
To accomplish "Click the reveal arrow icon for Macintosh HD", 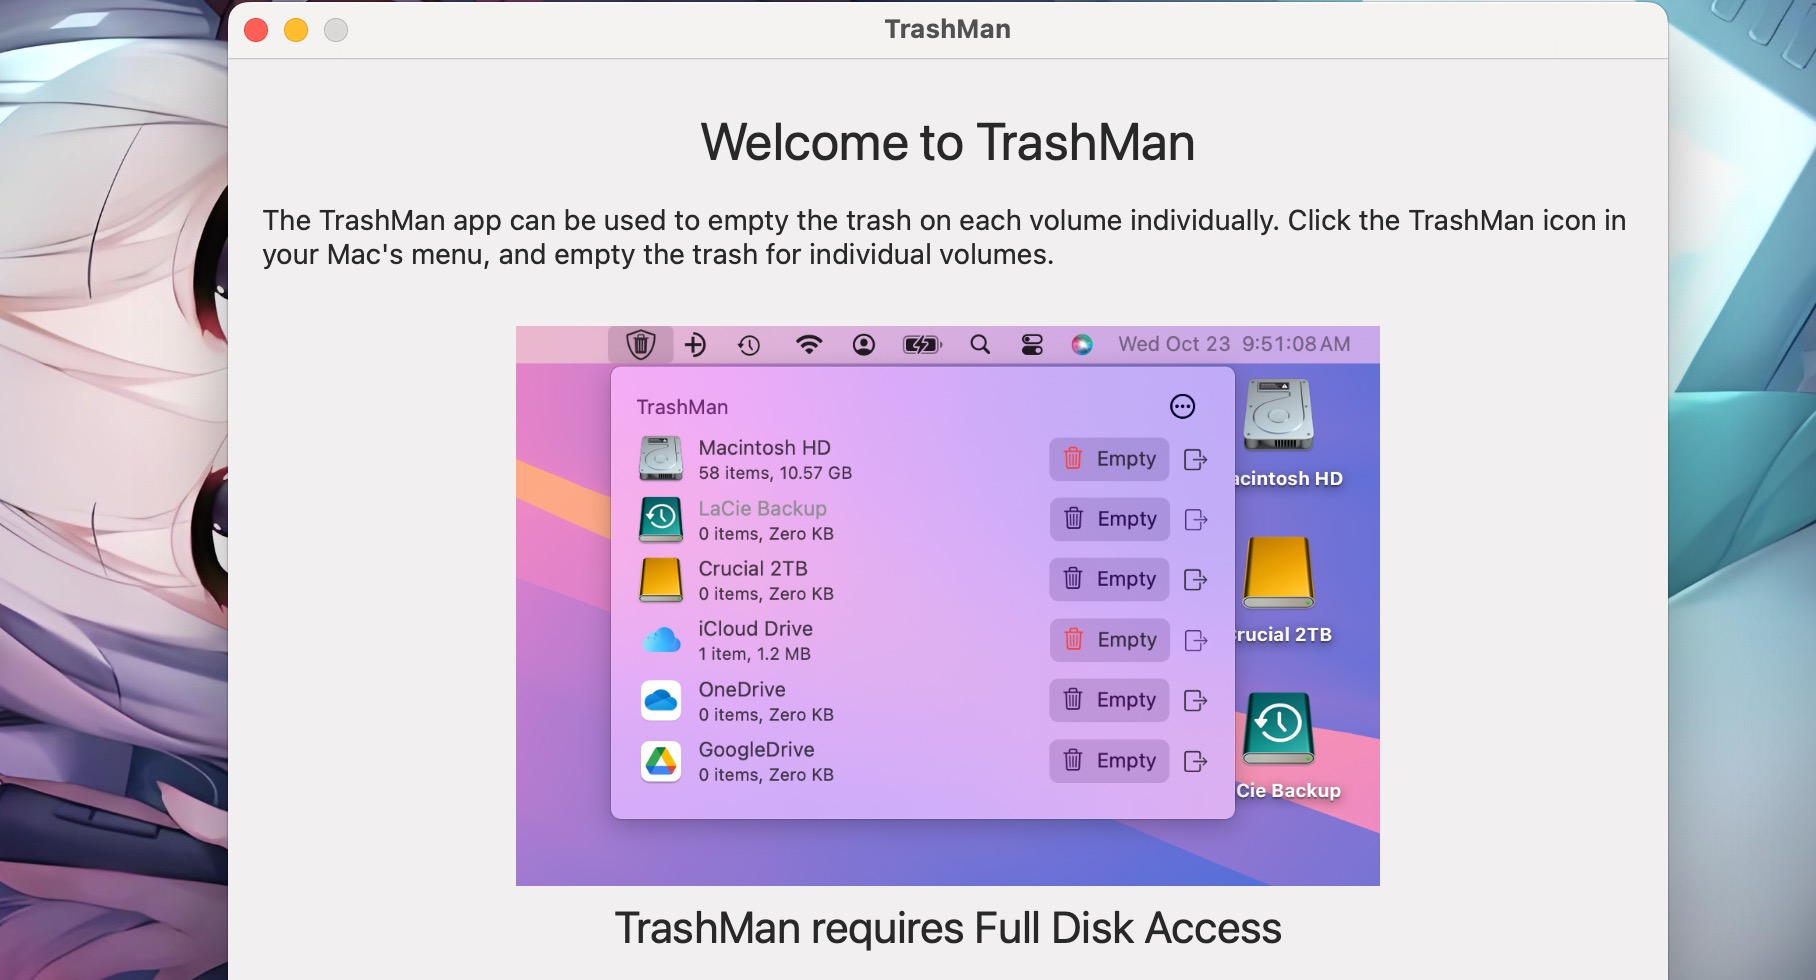I will (1196, 459).
